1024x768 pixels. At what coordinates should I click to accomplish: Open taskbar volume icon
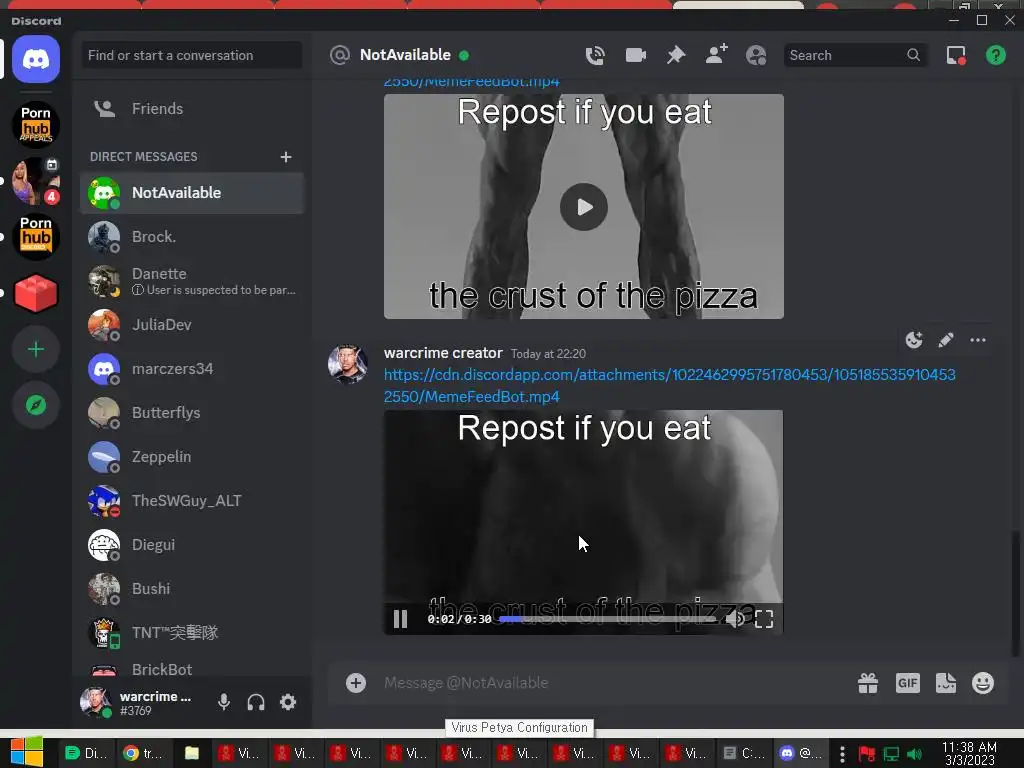coord(915,754)
